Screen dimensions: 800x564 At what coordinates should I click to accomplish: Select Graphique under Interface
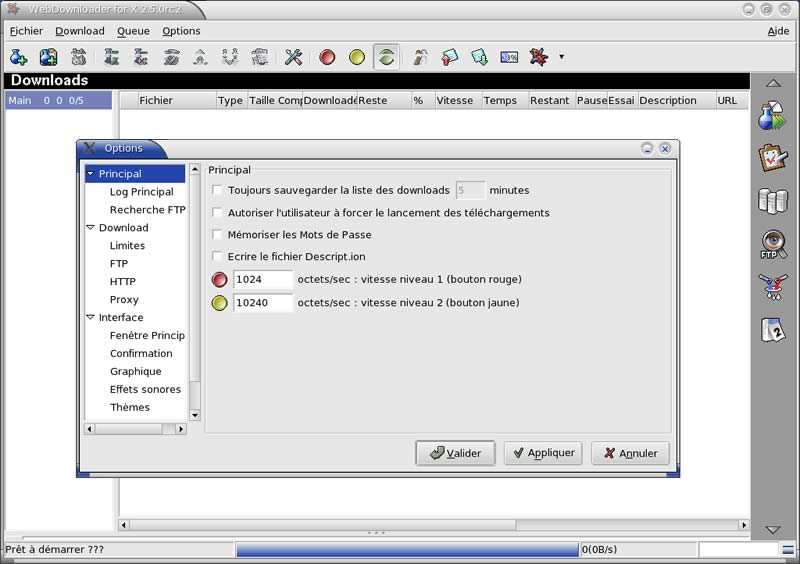pyautogui.click(x=136, y=371)
